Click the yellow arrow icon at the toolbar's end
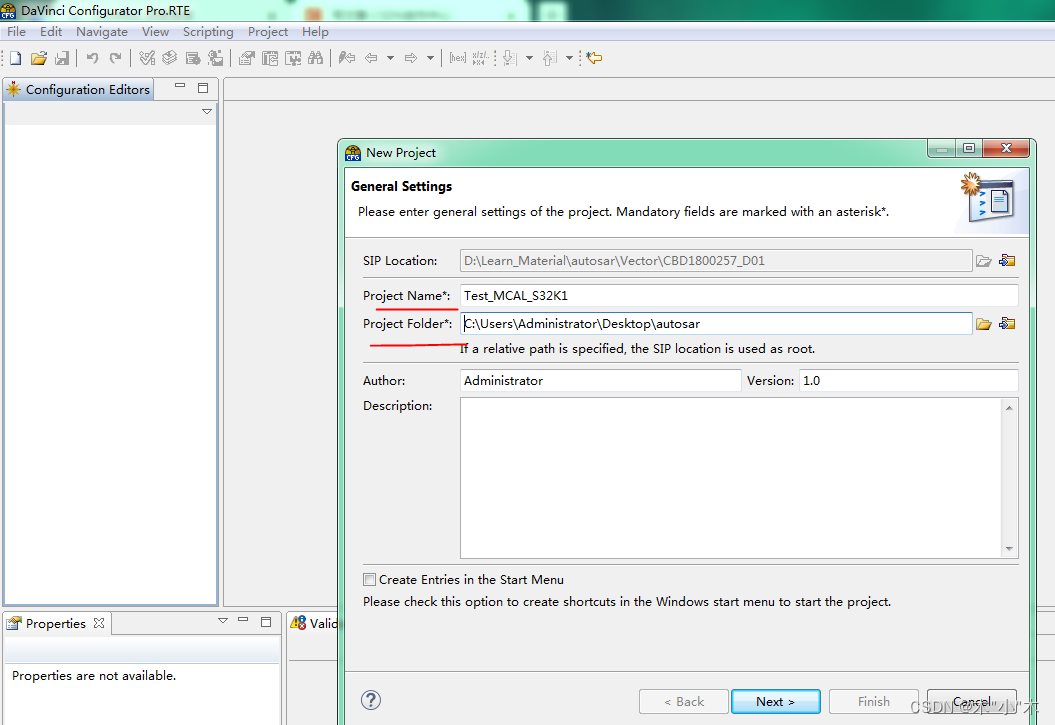Viewport: 1055px width, 725px height. click(x=594, y=58)
